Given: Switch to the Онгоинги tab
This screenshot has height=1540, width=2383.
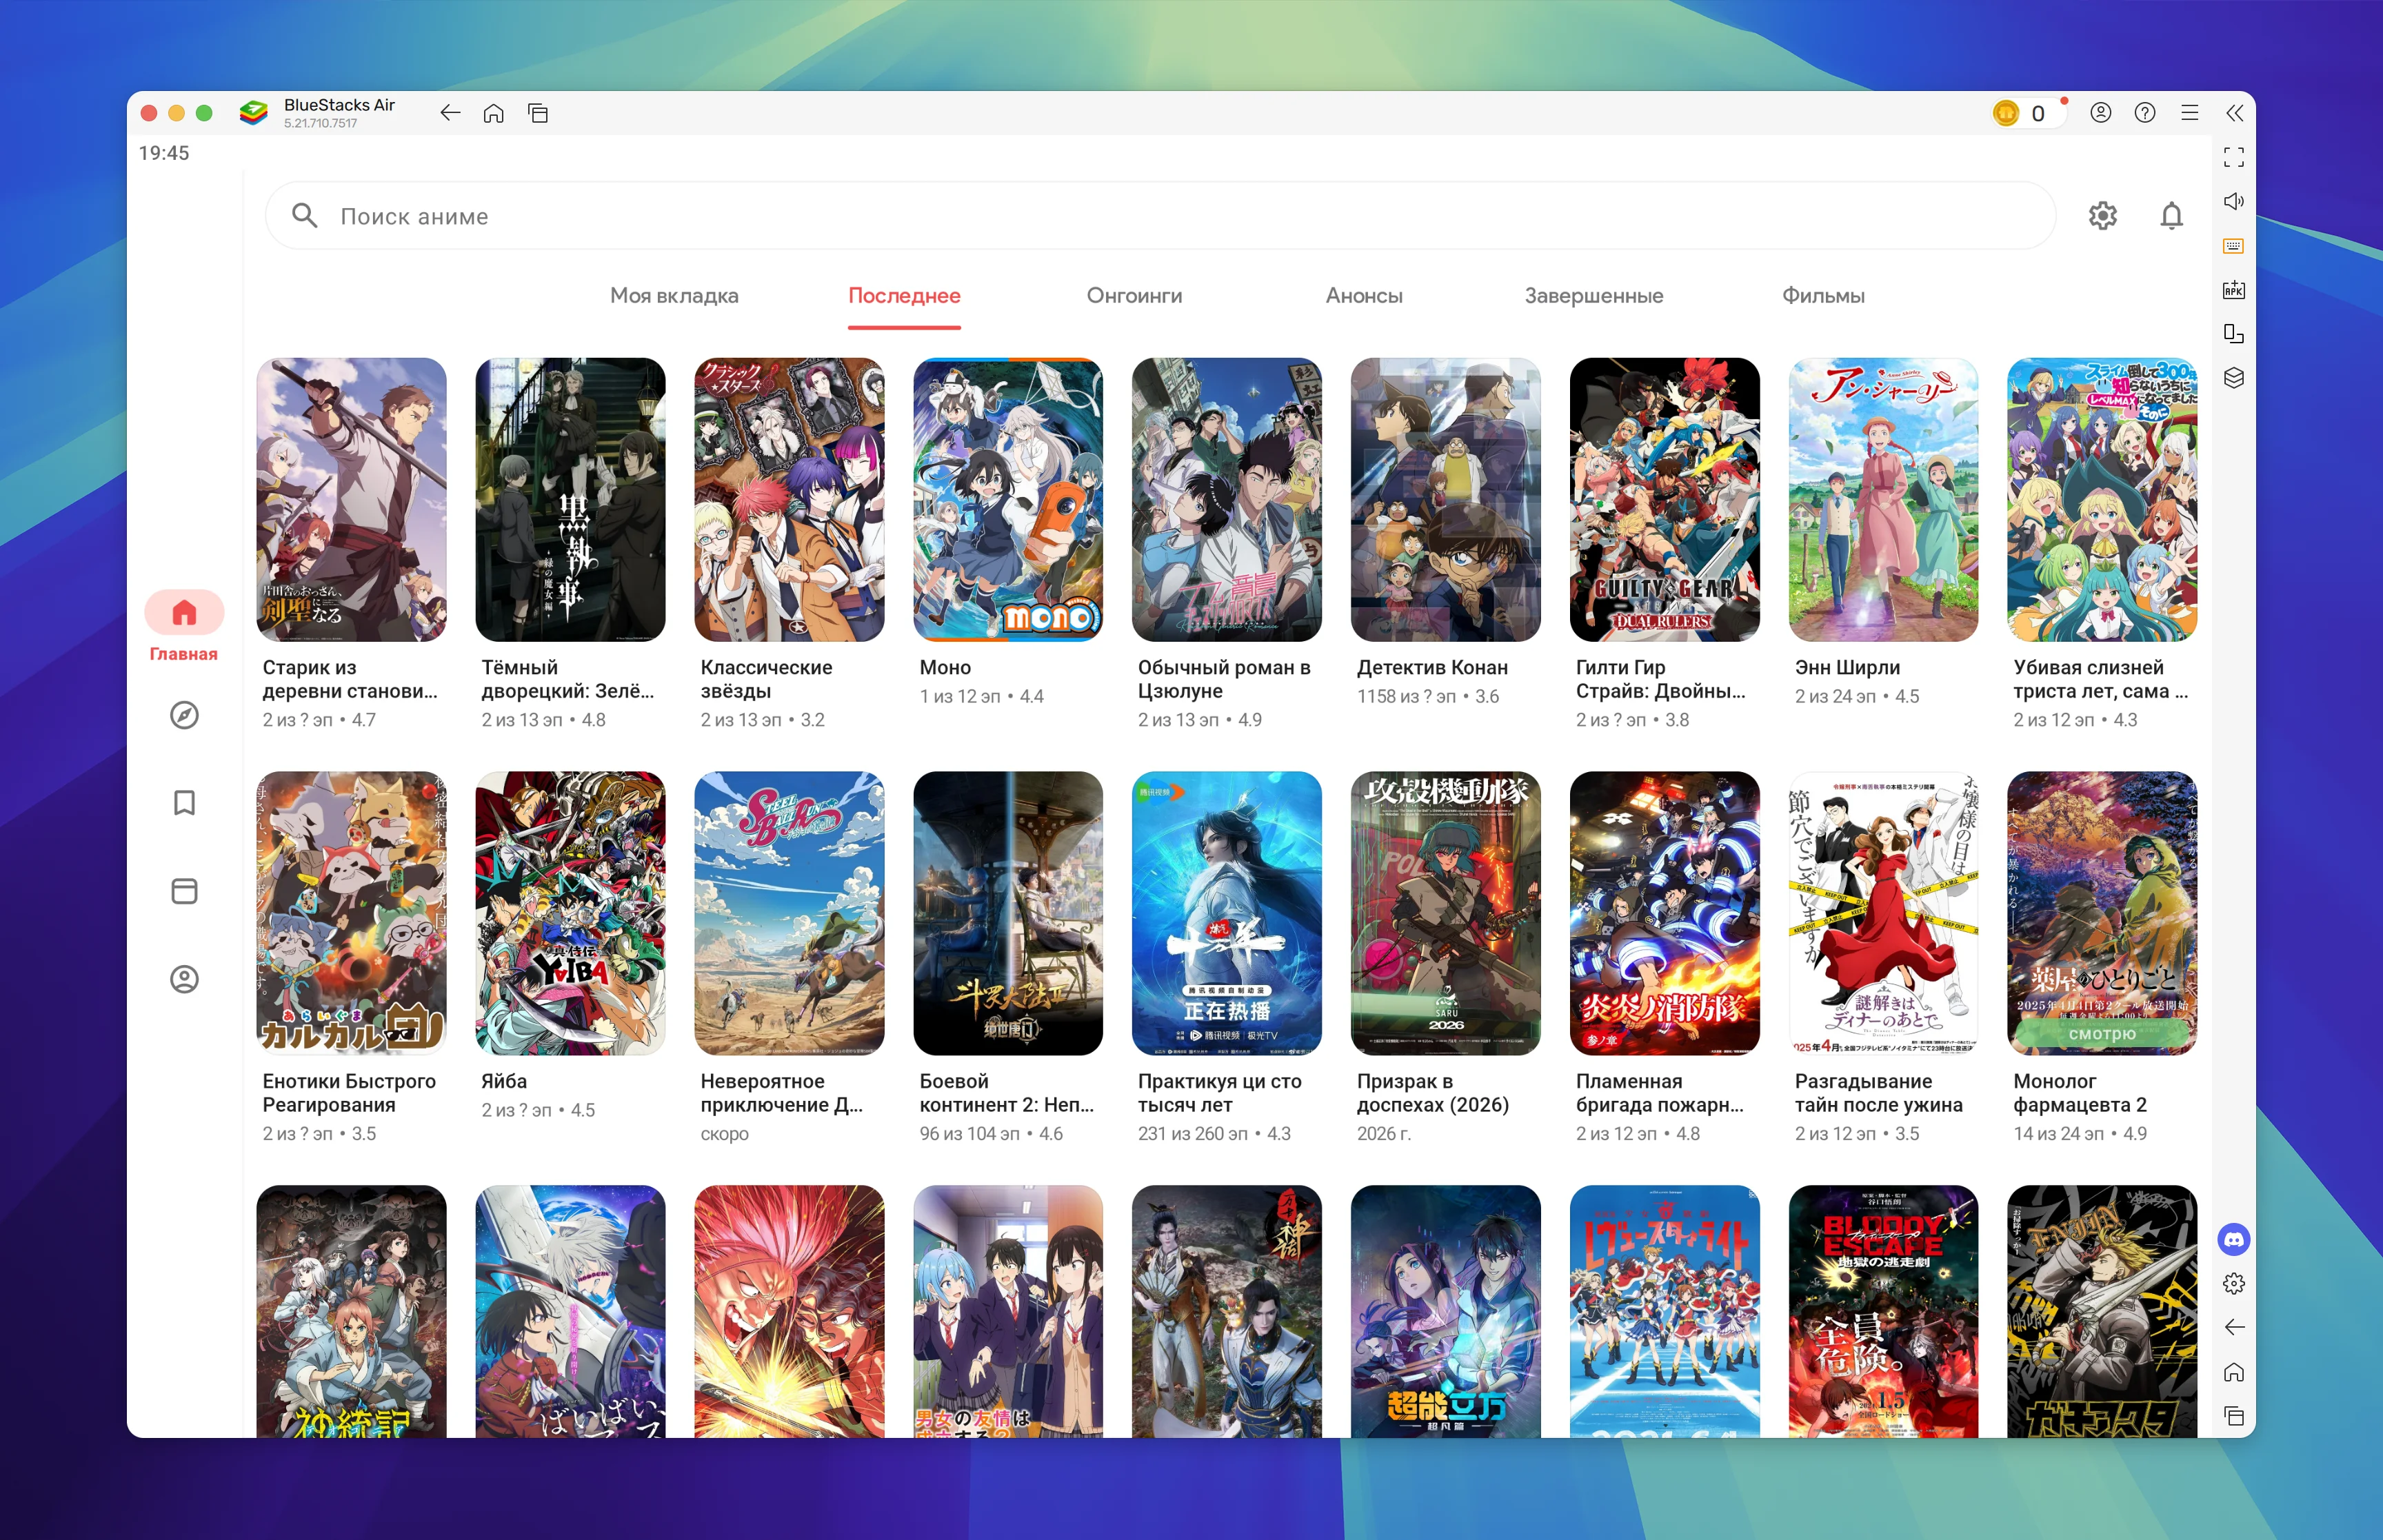Looking at the screenshot, I should tap(1134, 296).
